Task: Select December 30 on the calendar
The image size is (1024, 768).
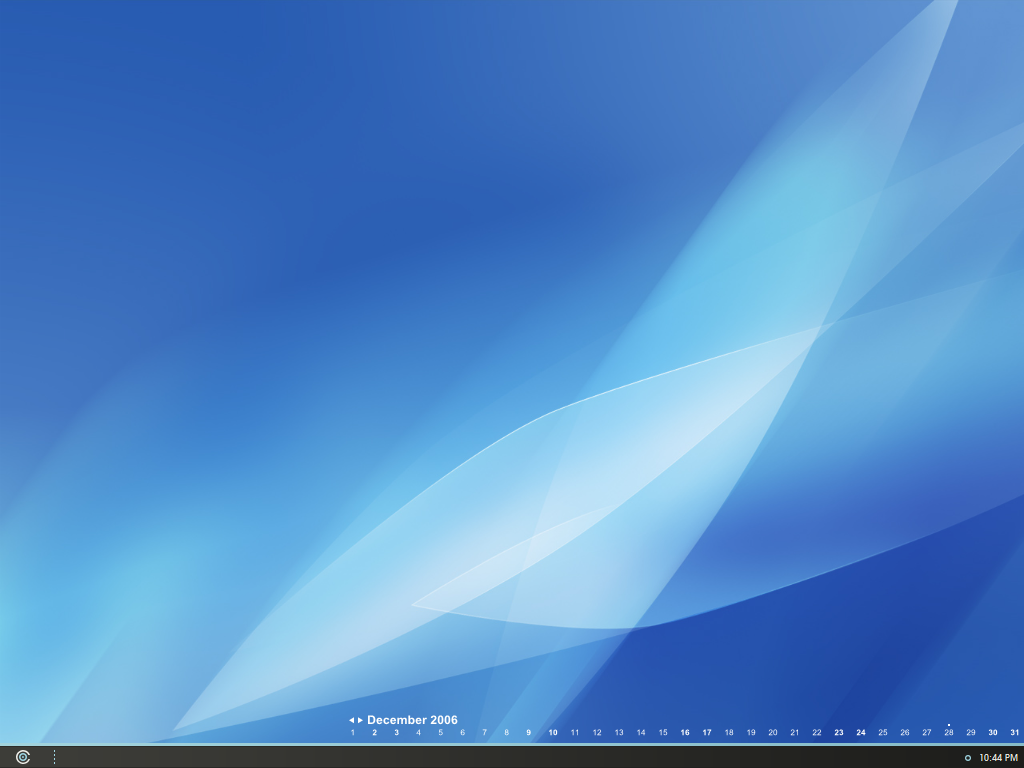Action: tap(991, 733)
